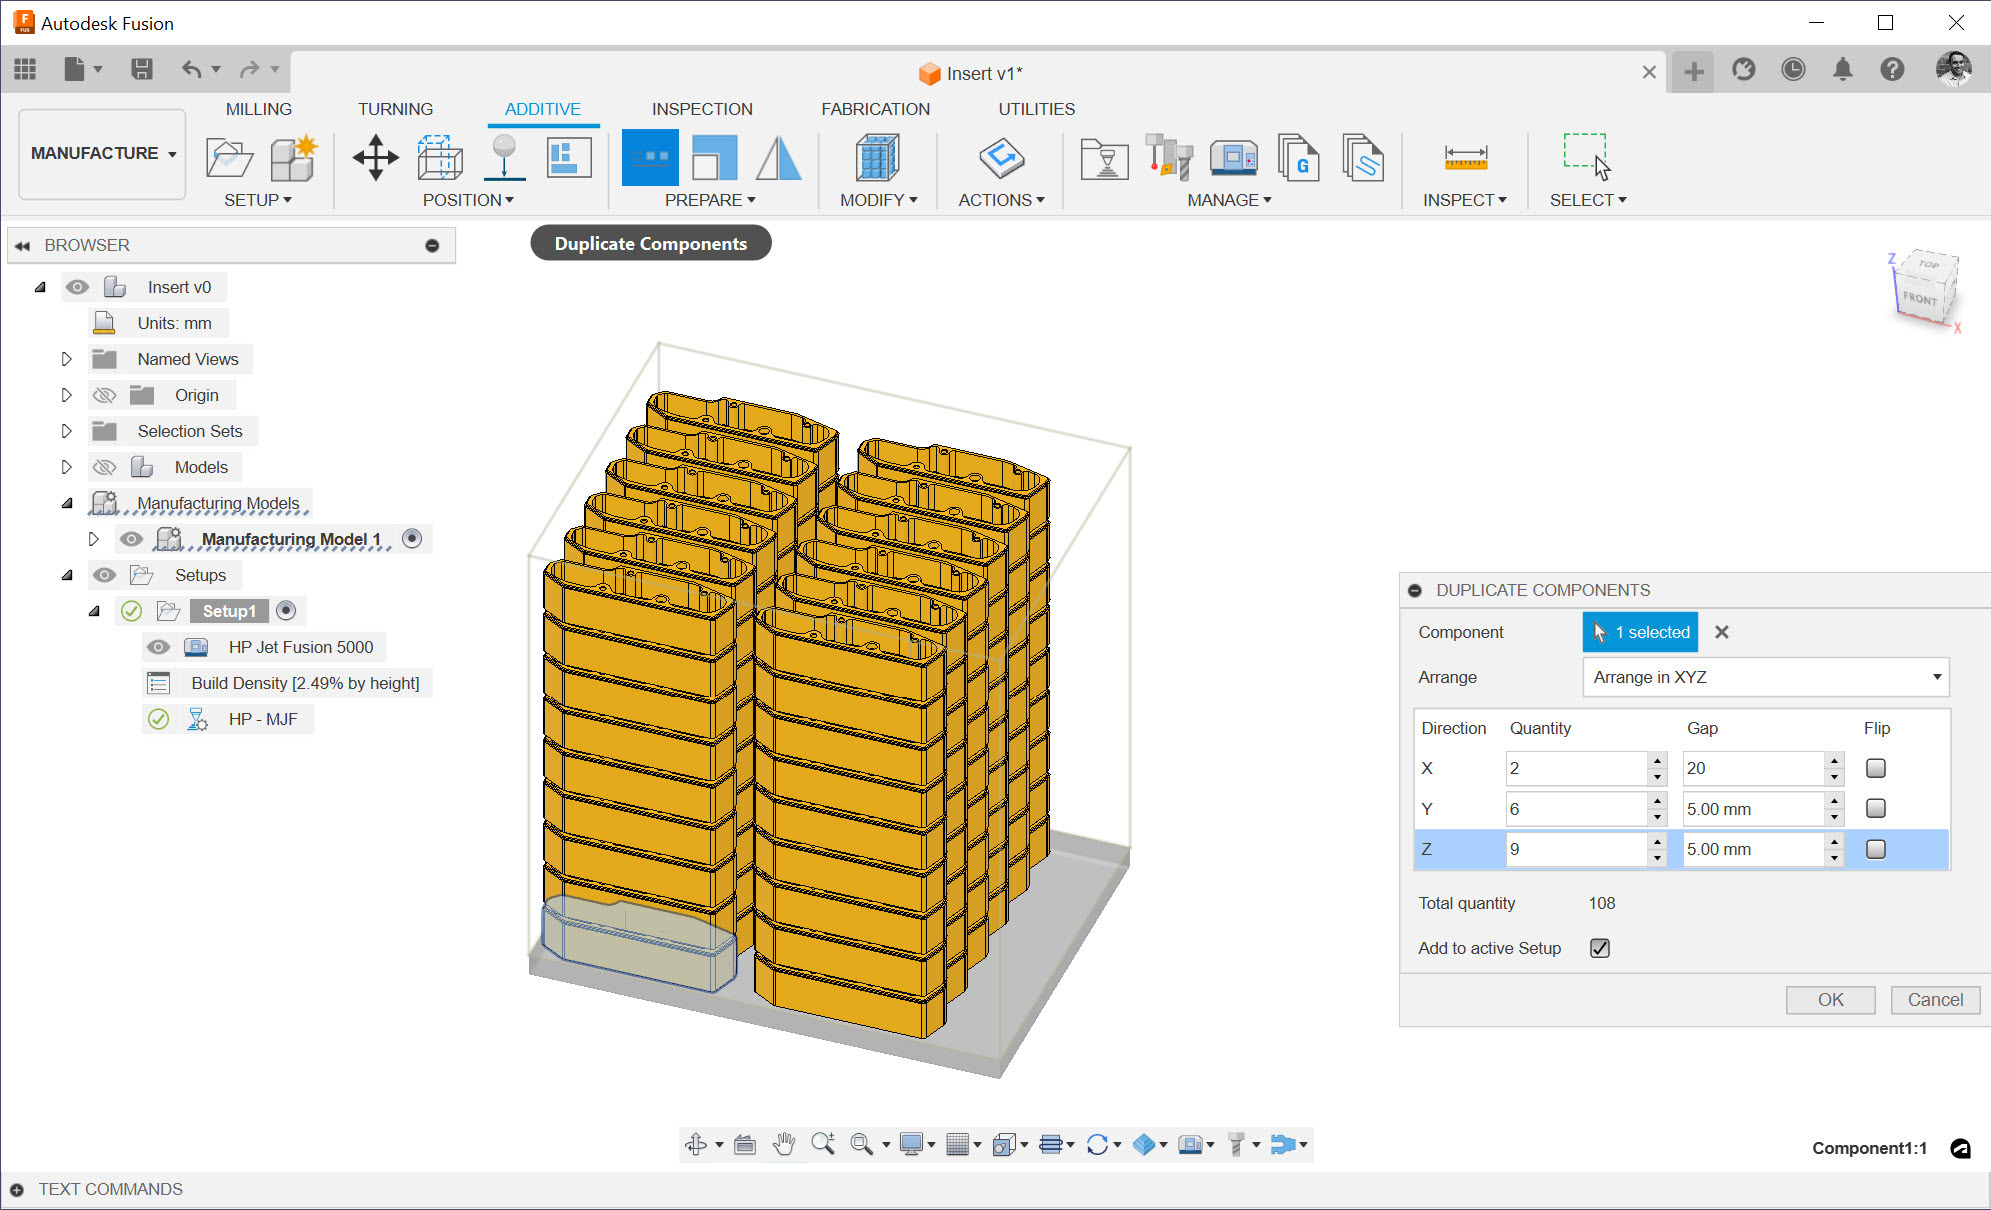Click OK in Duplicate Components dialog
Screen dimensions: 1991x1210
click(1830, 999)
